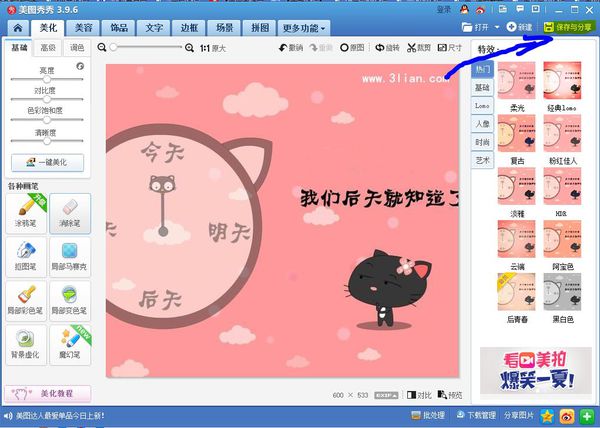
Task: Click the 旋转 rotate tool
Action: [387, 48]
